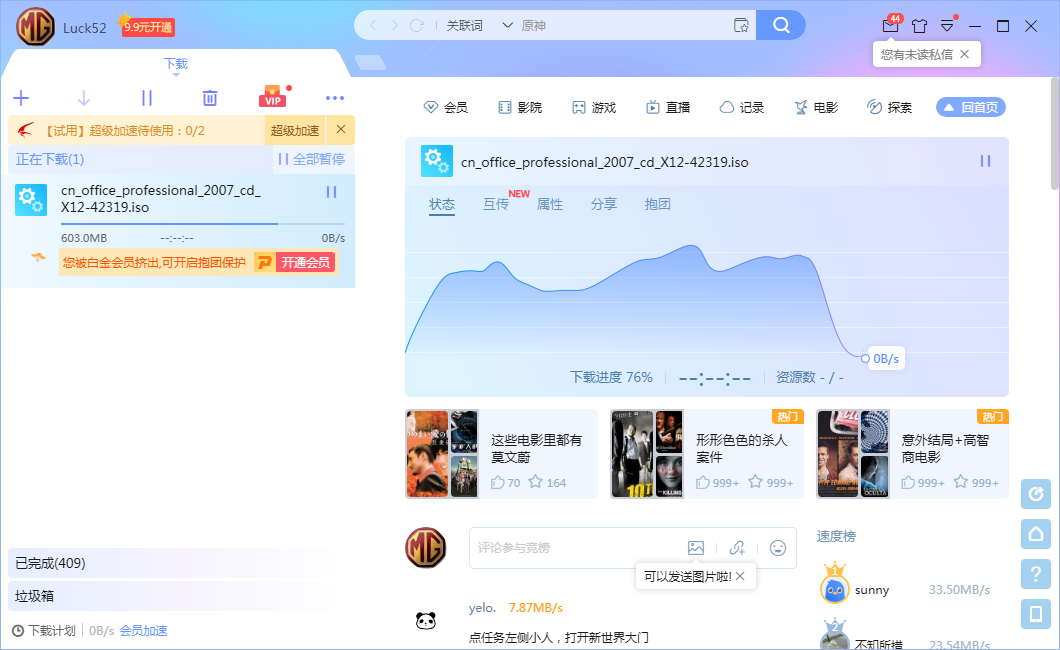Open the 形形色色的杀人案件 movie card

click(707, 454)
